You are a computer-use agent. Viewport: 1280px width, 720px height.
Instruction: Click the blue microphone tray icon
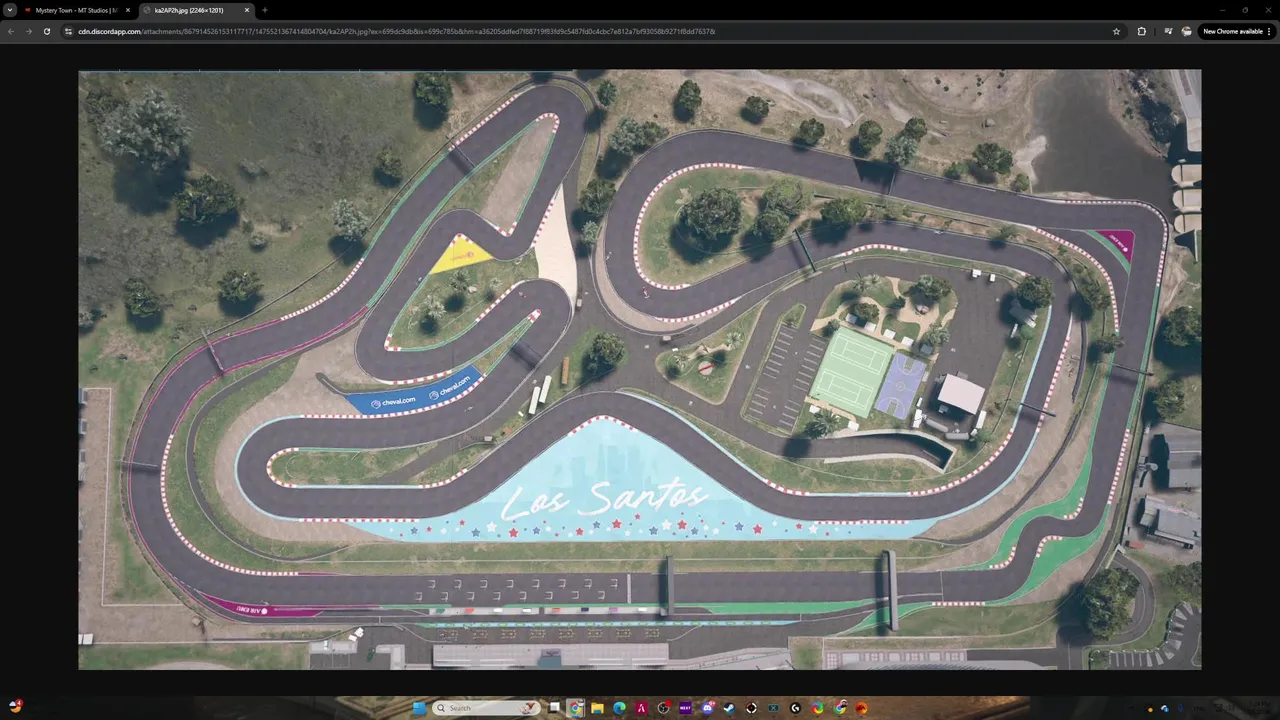click(x=1181, y=708)
